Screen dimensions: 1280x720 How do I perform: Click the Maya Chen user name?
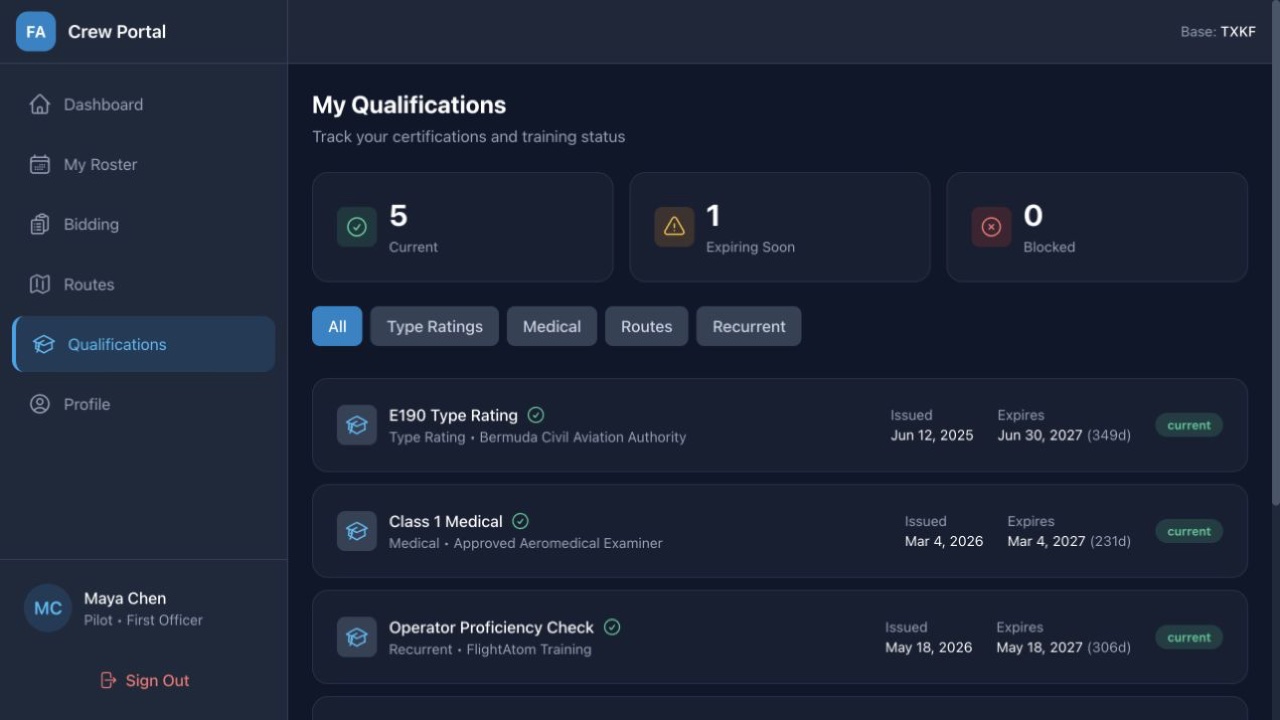tap(125, 598)
